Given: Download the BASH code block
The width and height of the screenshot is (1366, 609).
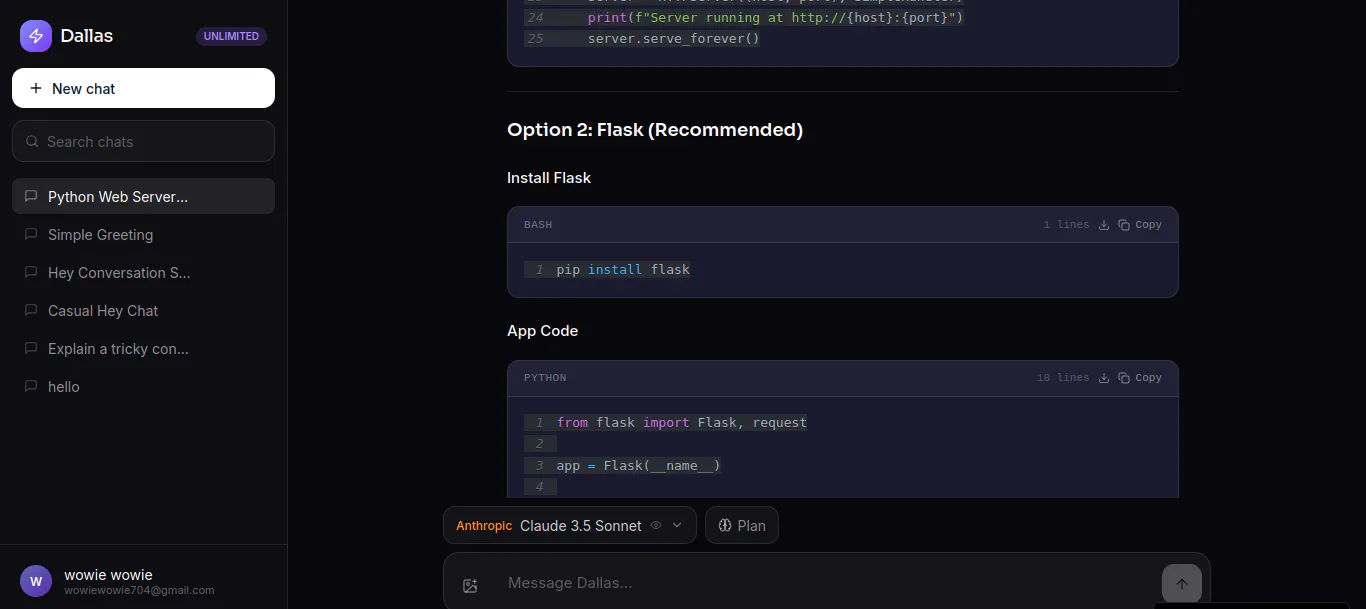Looking at the screenshot, I should click(x=1104, y=225).
